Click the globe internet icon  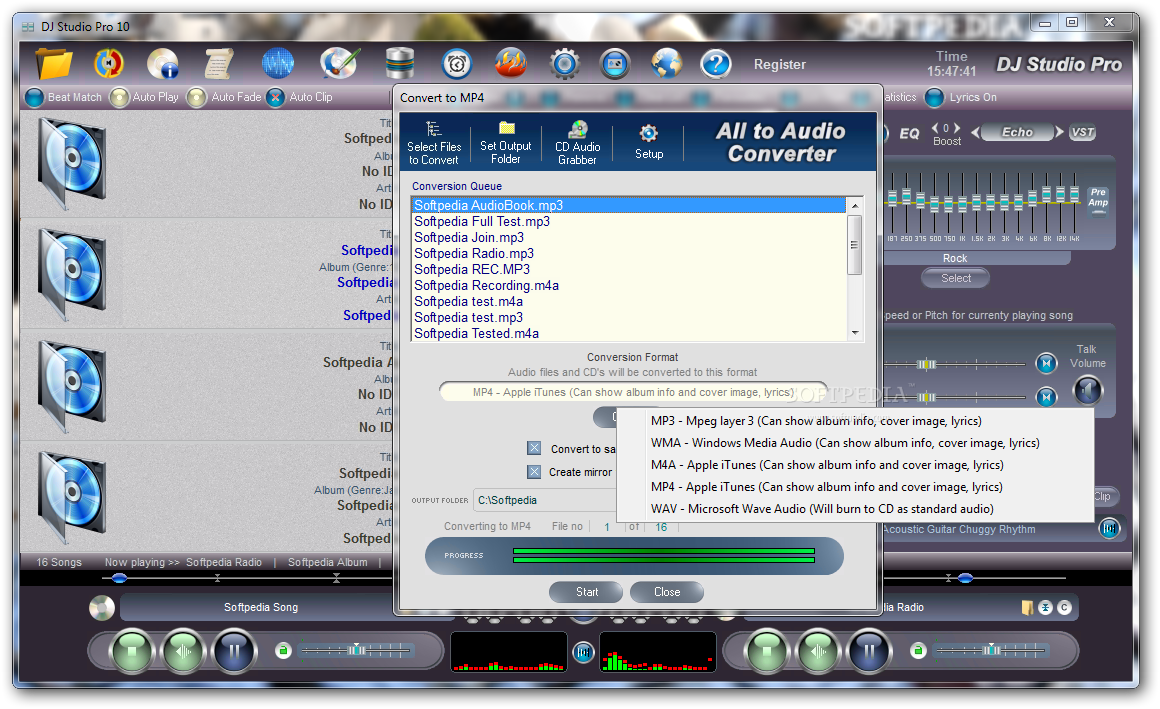point(666,64)
